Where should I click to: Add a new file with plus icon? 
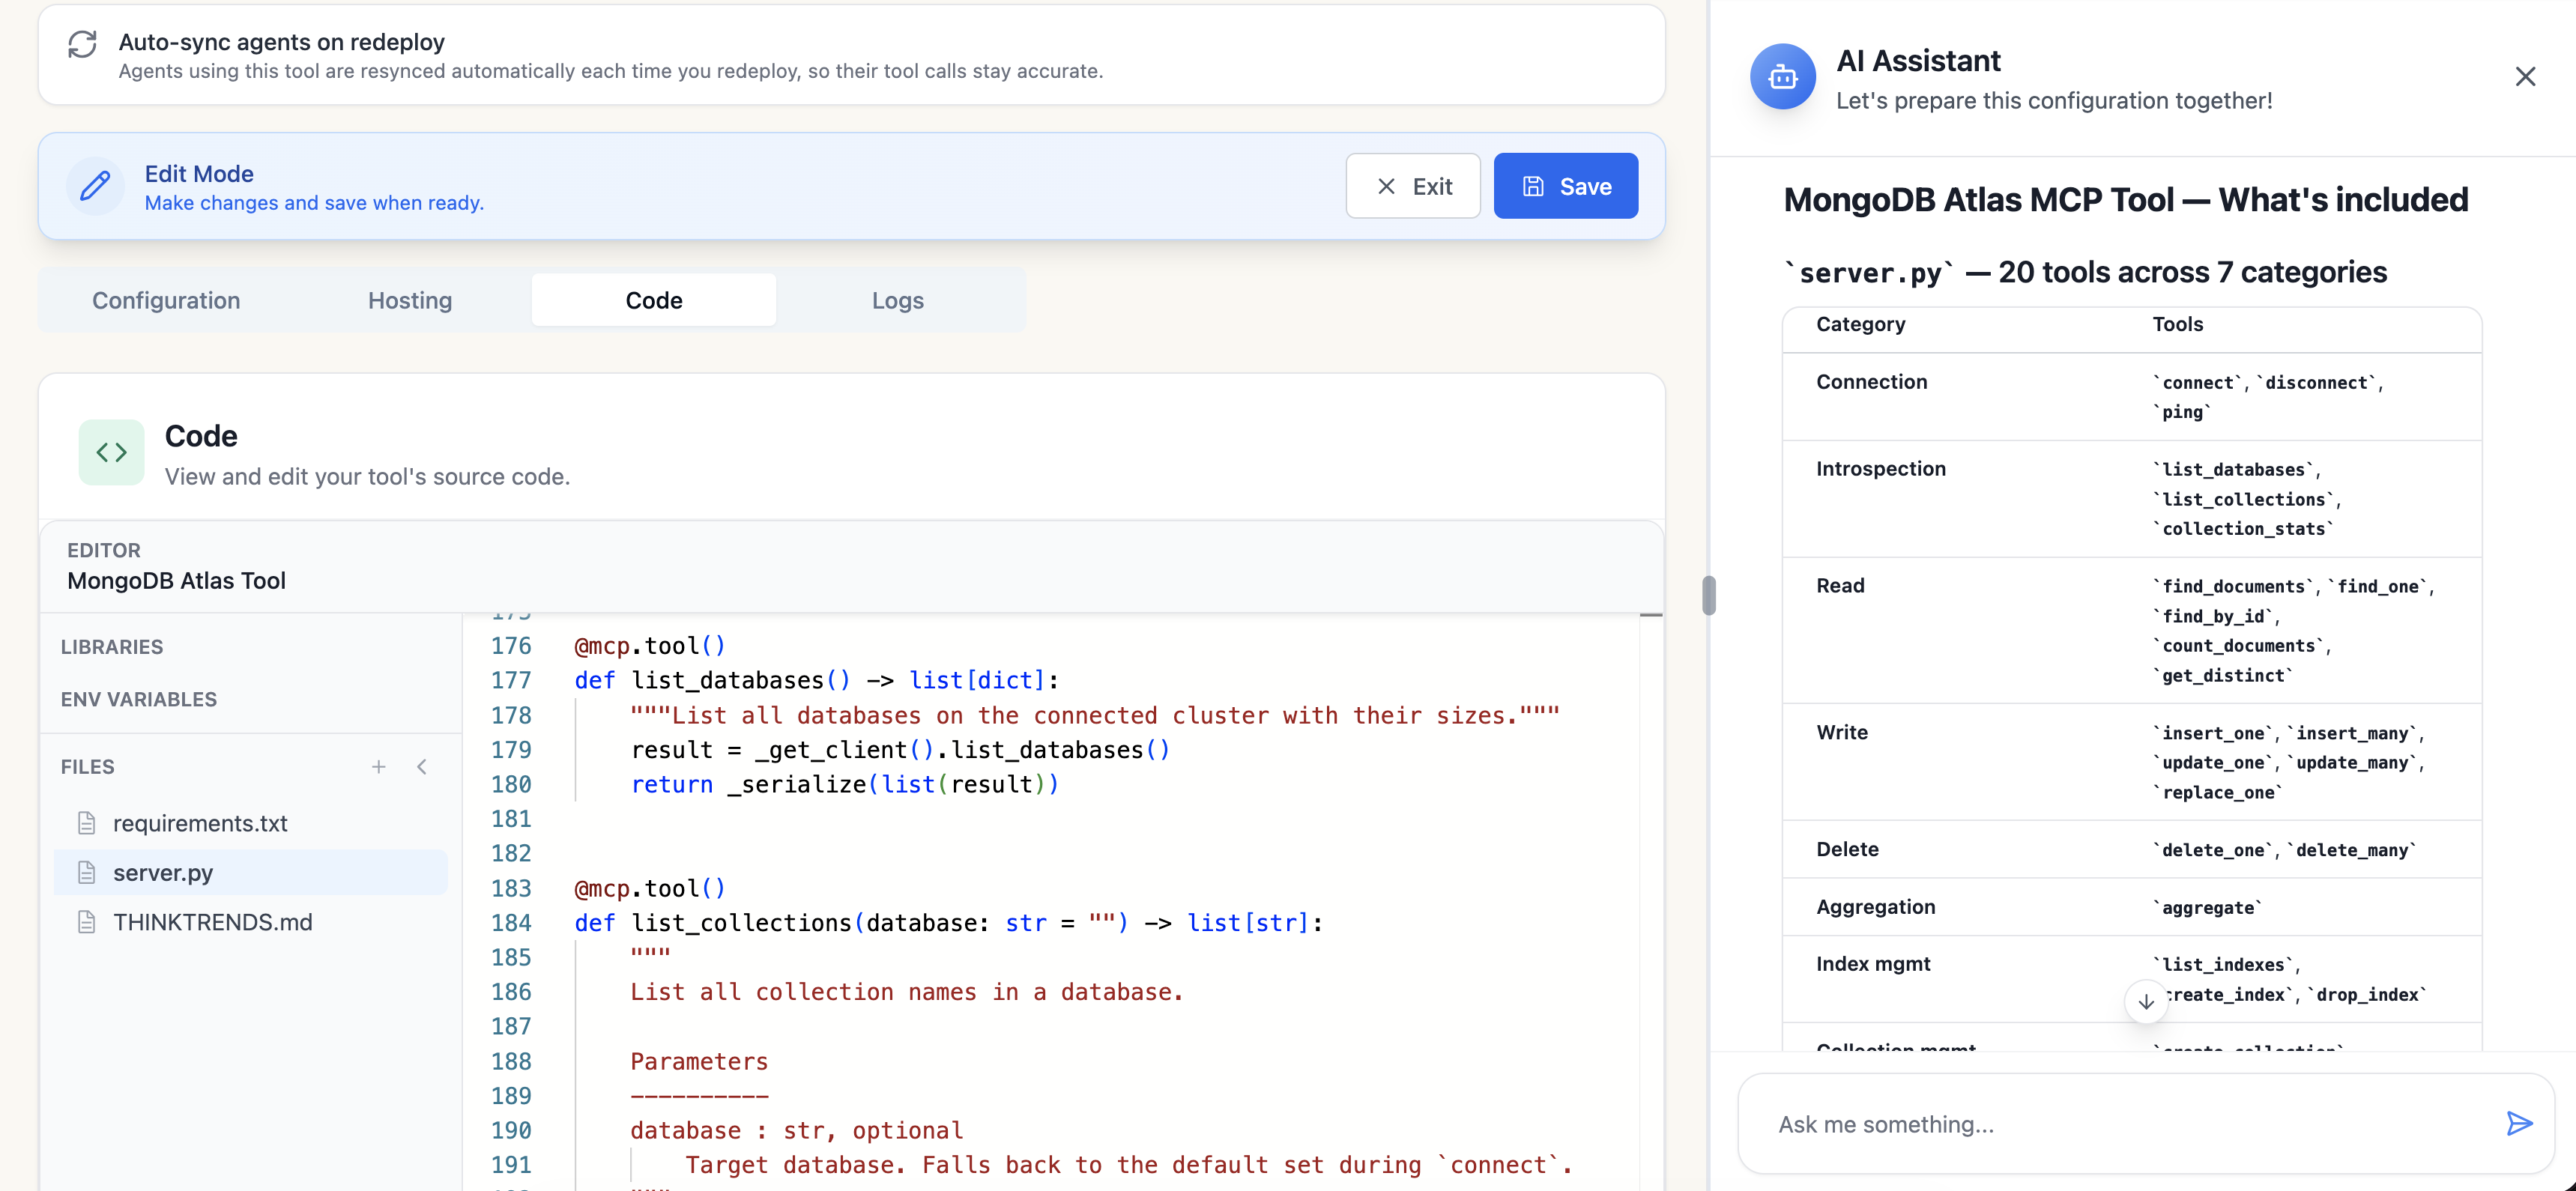[x=379, y=767]
